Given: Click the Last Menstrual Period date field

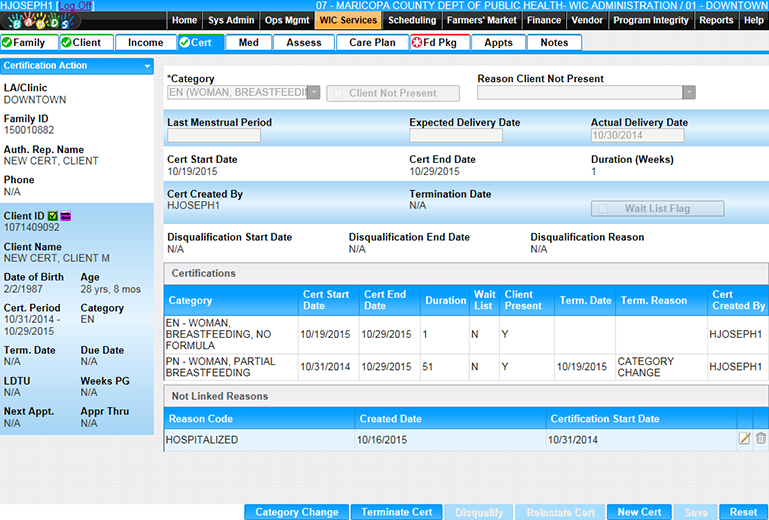Looking at the screenshot, I should point(214,136).
